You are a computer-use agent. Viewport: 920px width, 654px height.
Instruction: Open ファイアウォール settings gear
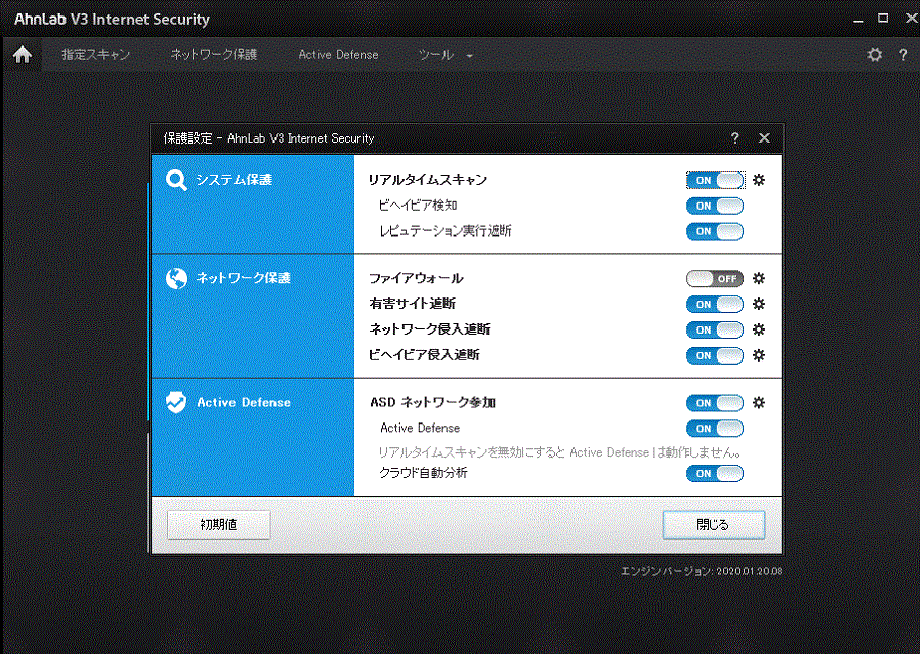(759, 278)
